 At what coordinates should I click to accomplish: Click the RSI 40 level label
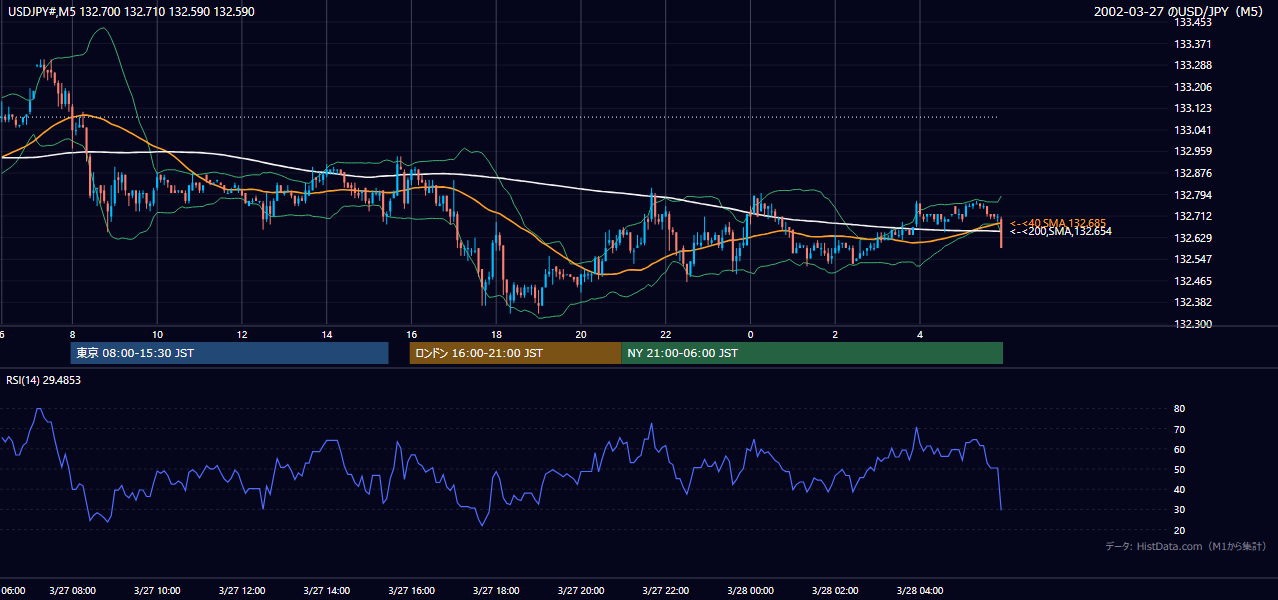[1179, 489]
